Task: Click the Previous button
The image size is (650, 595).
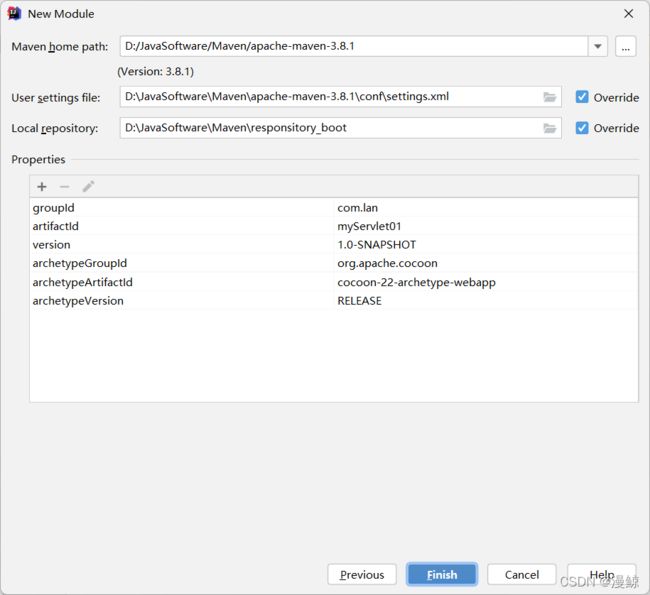Action: pos(362,574)
